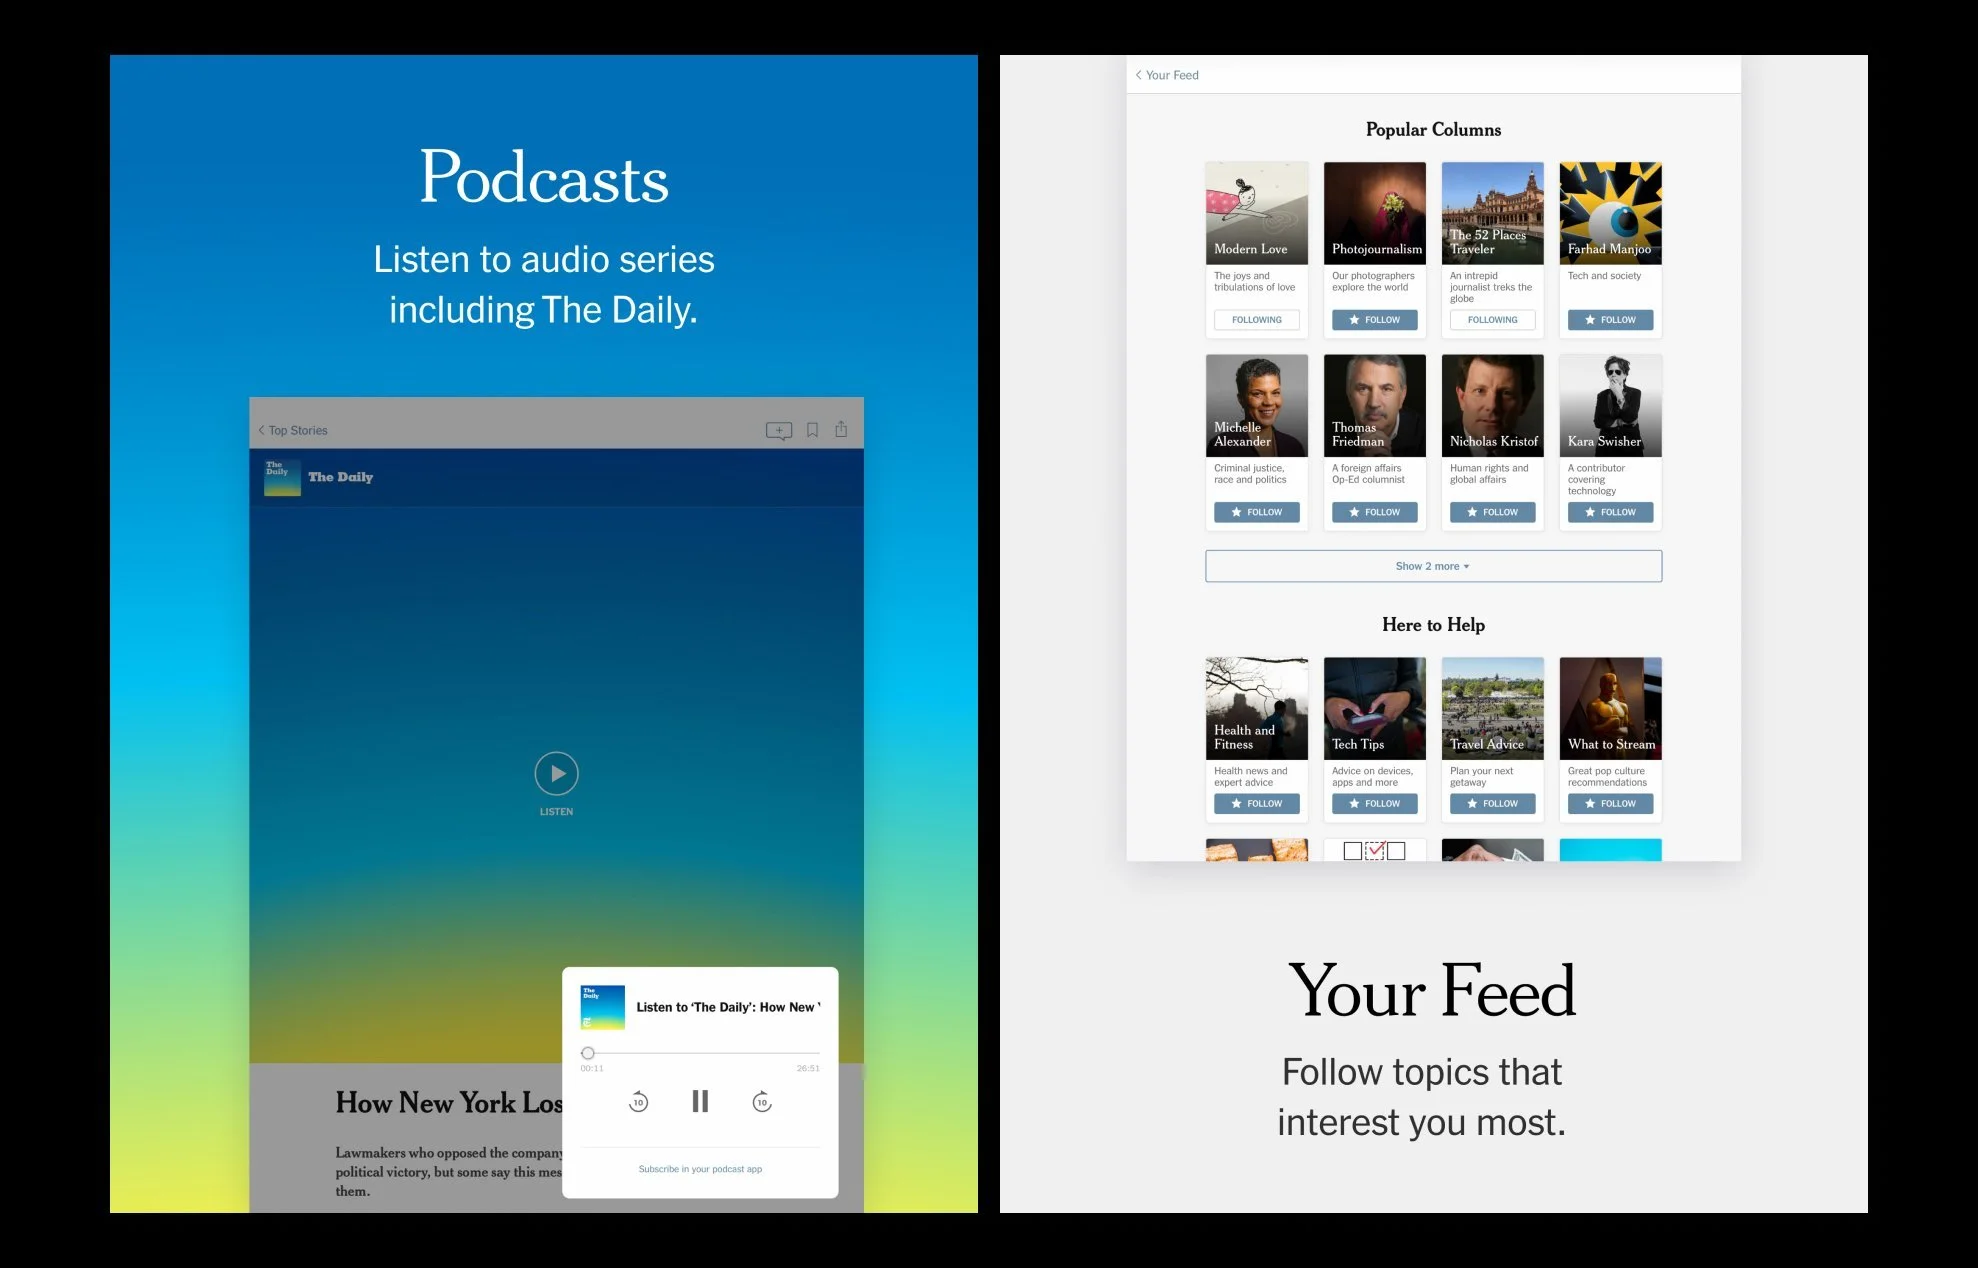Follow Travel Advice
The height and width of the screenshot is (1268, 1978).
click(1493, 804)
